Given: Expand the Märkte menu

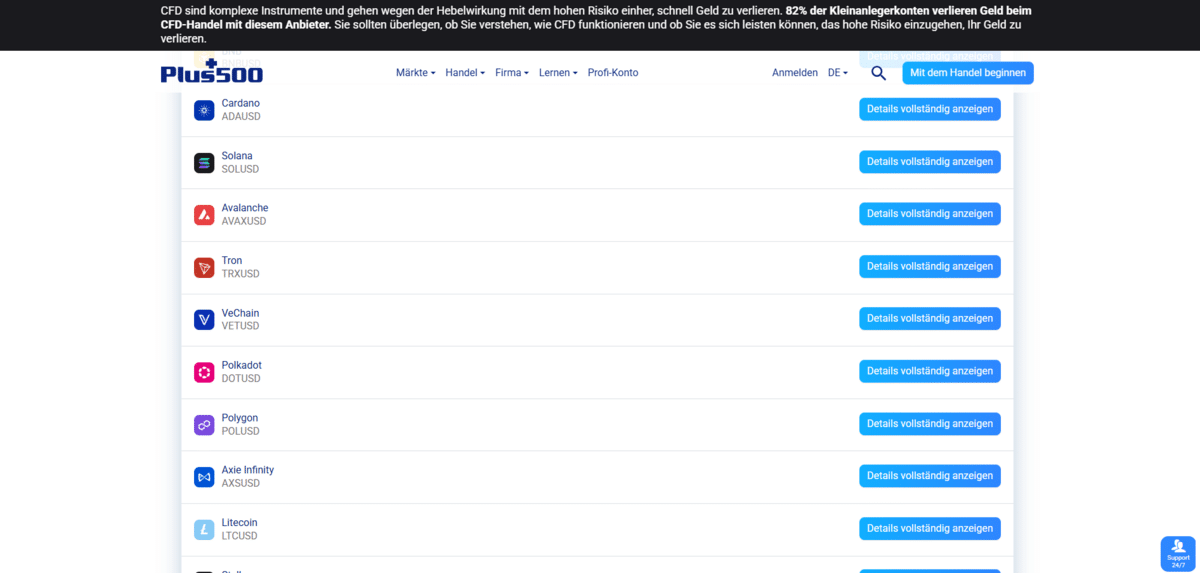Looking at the screenshot, I should point(415,73).
